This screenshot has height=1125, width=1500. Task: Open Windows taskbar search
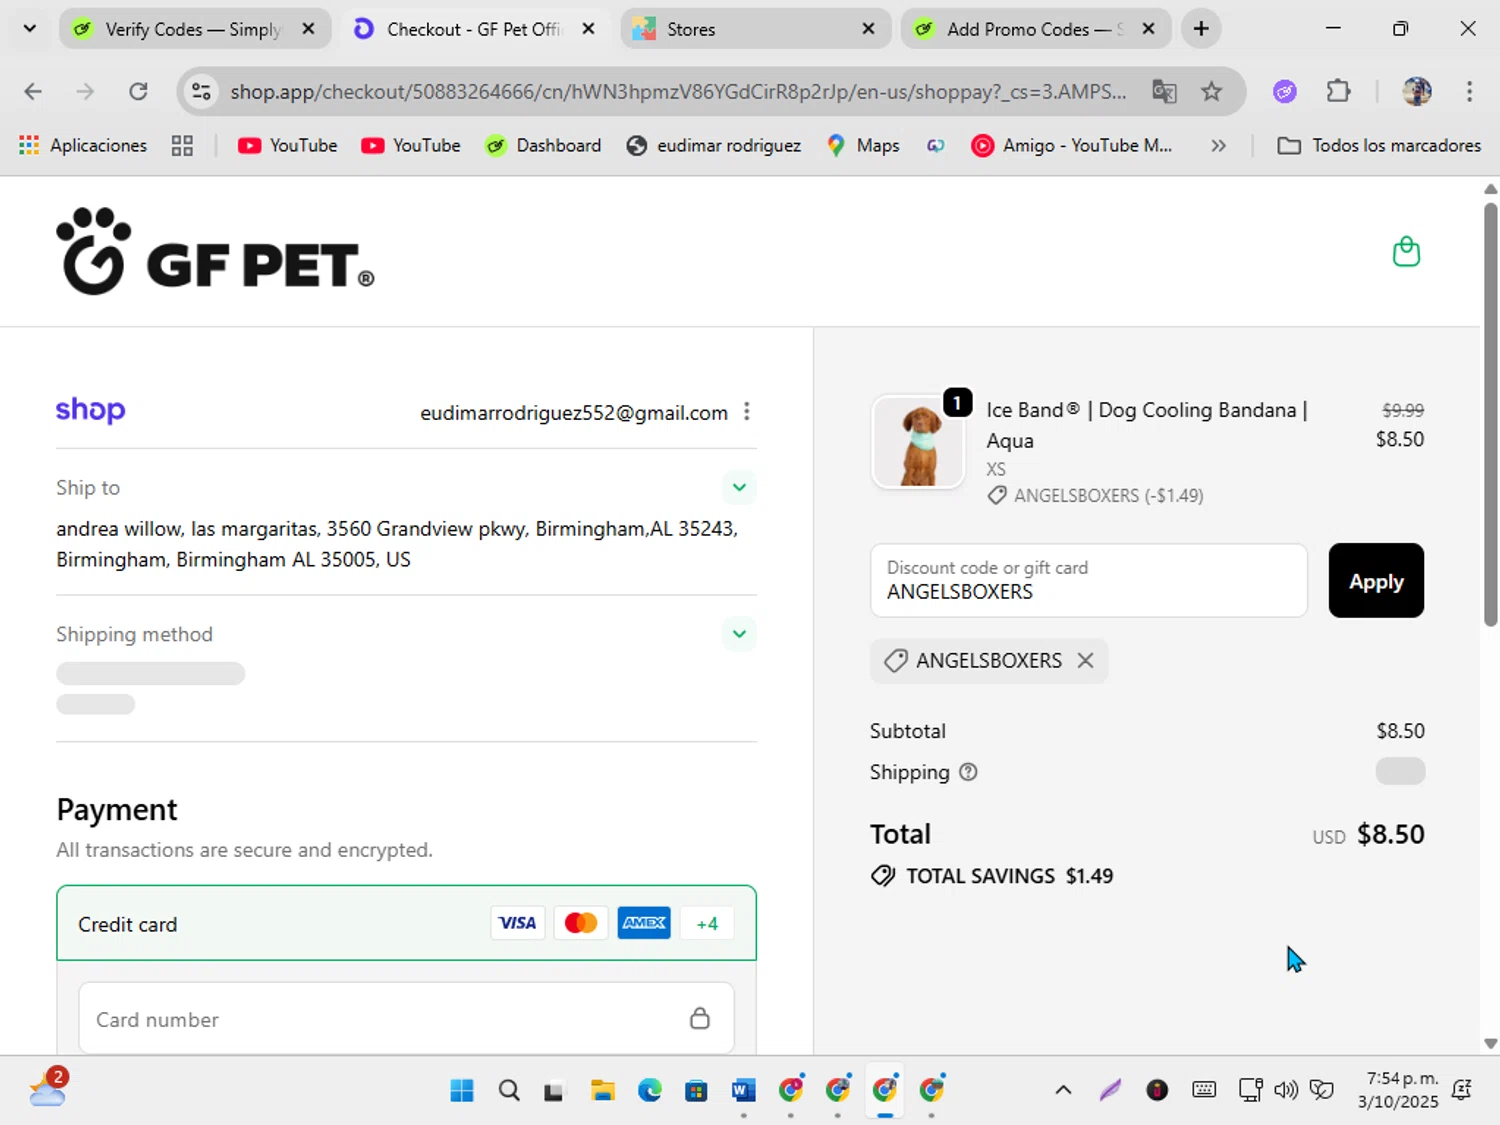[x=509, y=1090]
